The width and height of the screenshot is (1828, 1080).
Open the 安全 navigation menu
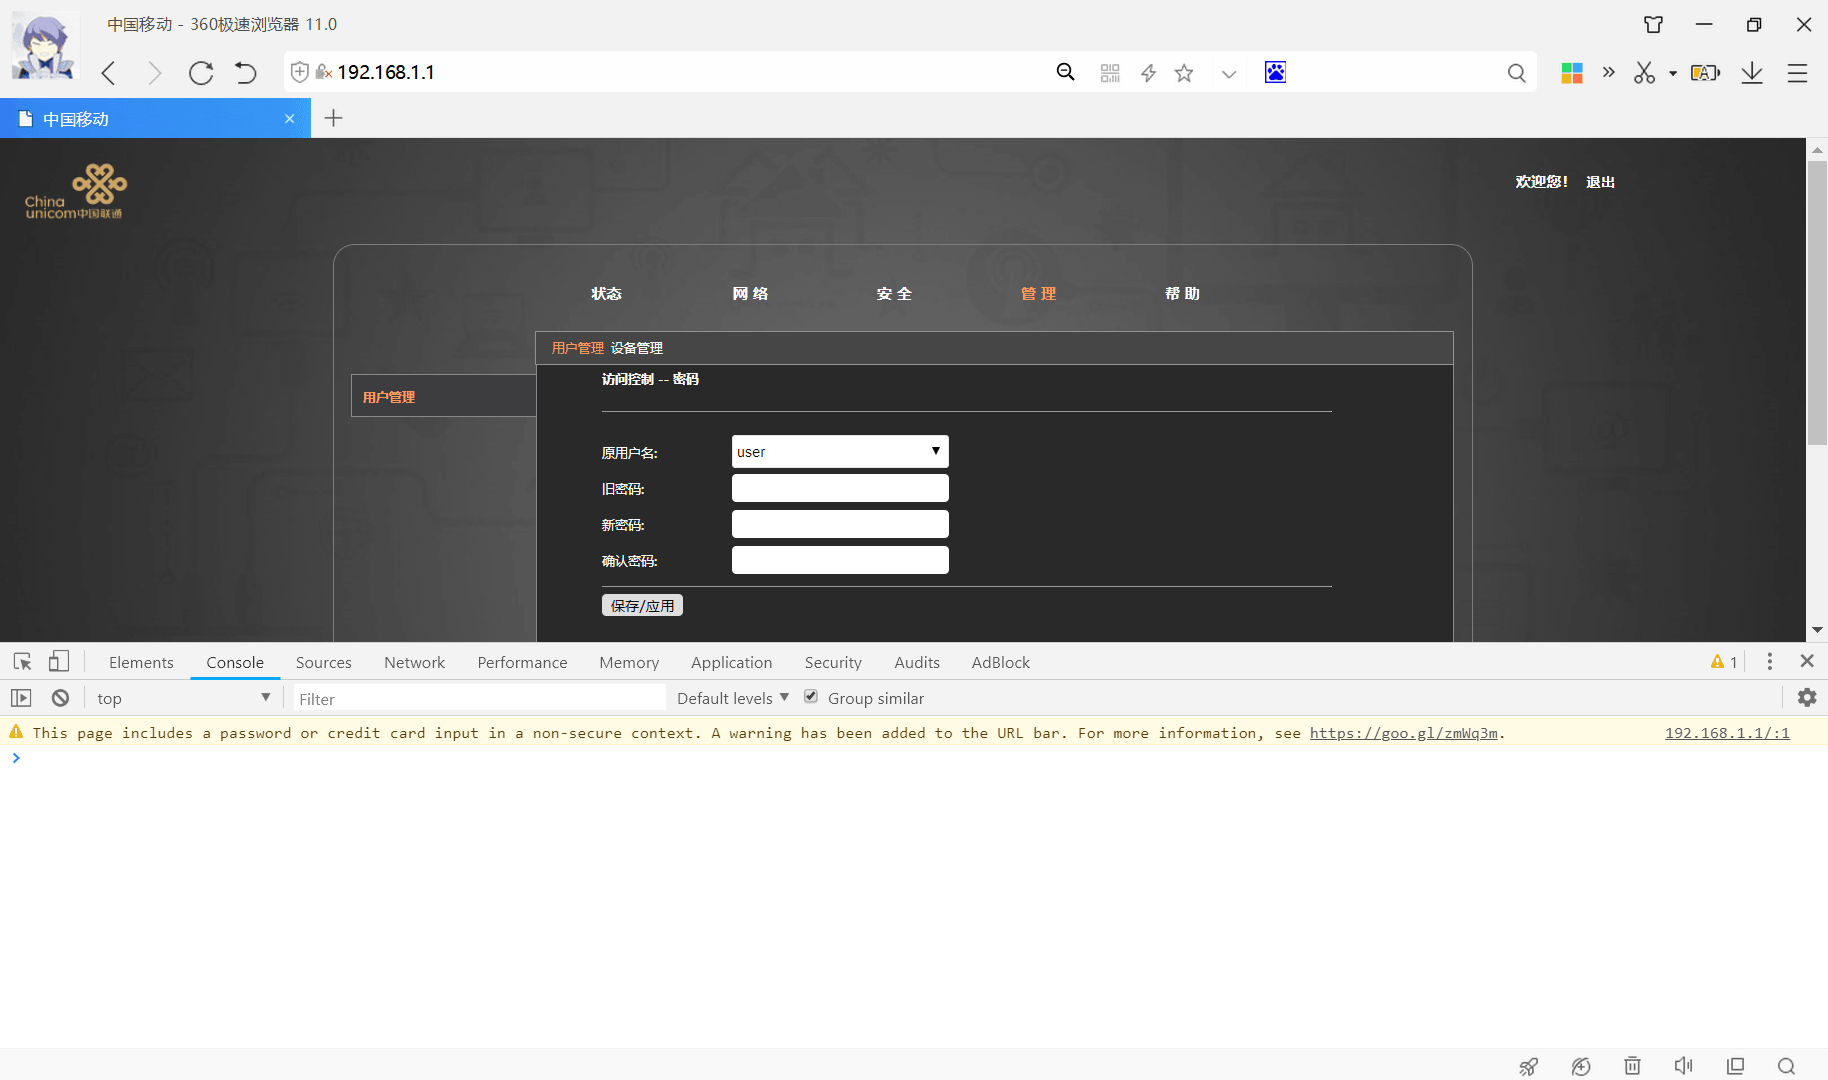[x=894, y=293]
